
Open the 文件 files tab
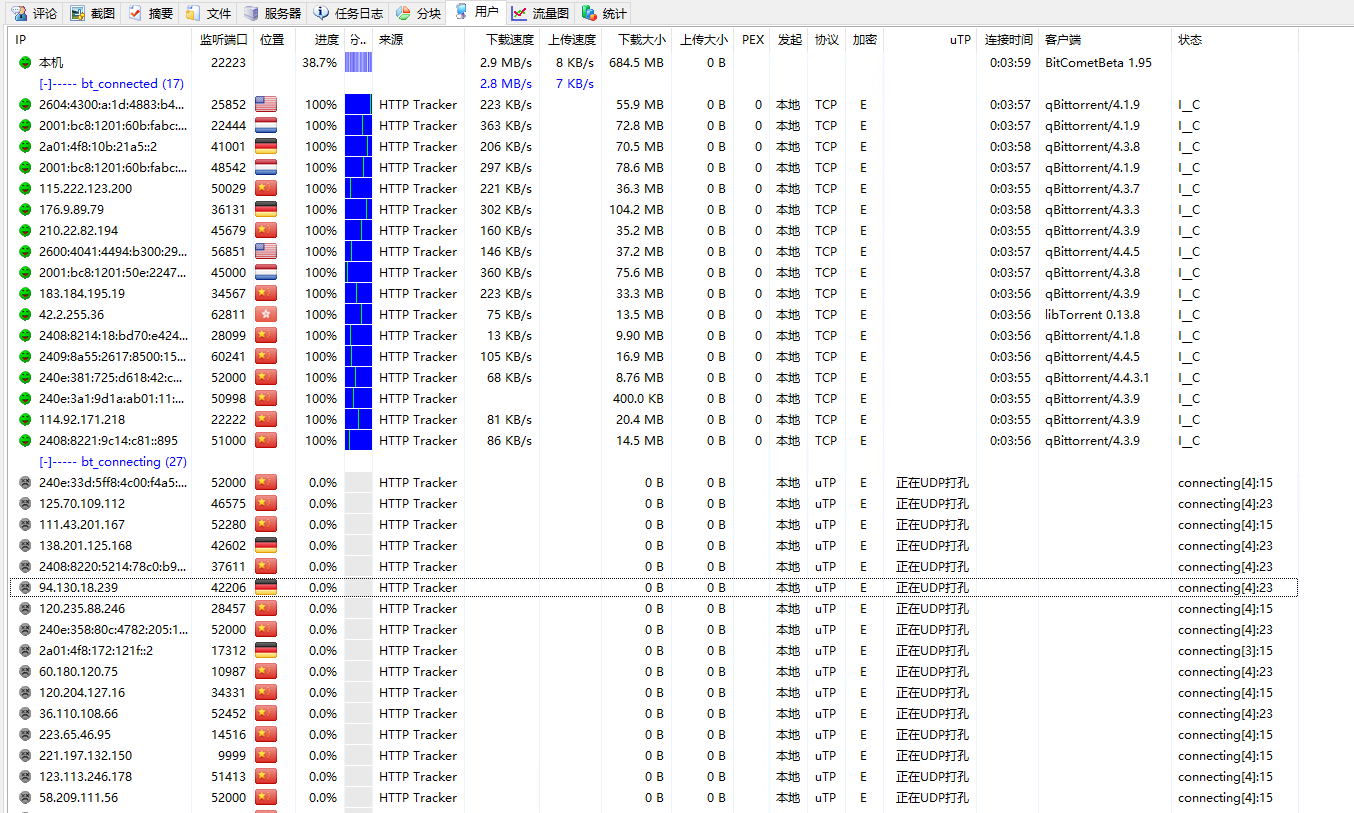click(208, 14)
